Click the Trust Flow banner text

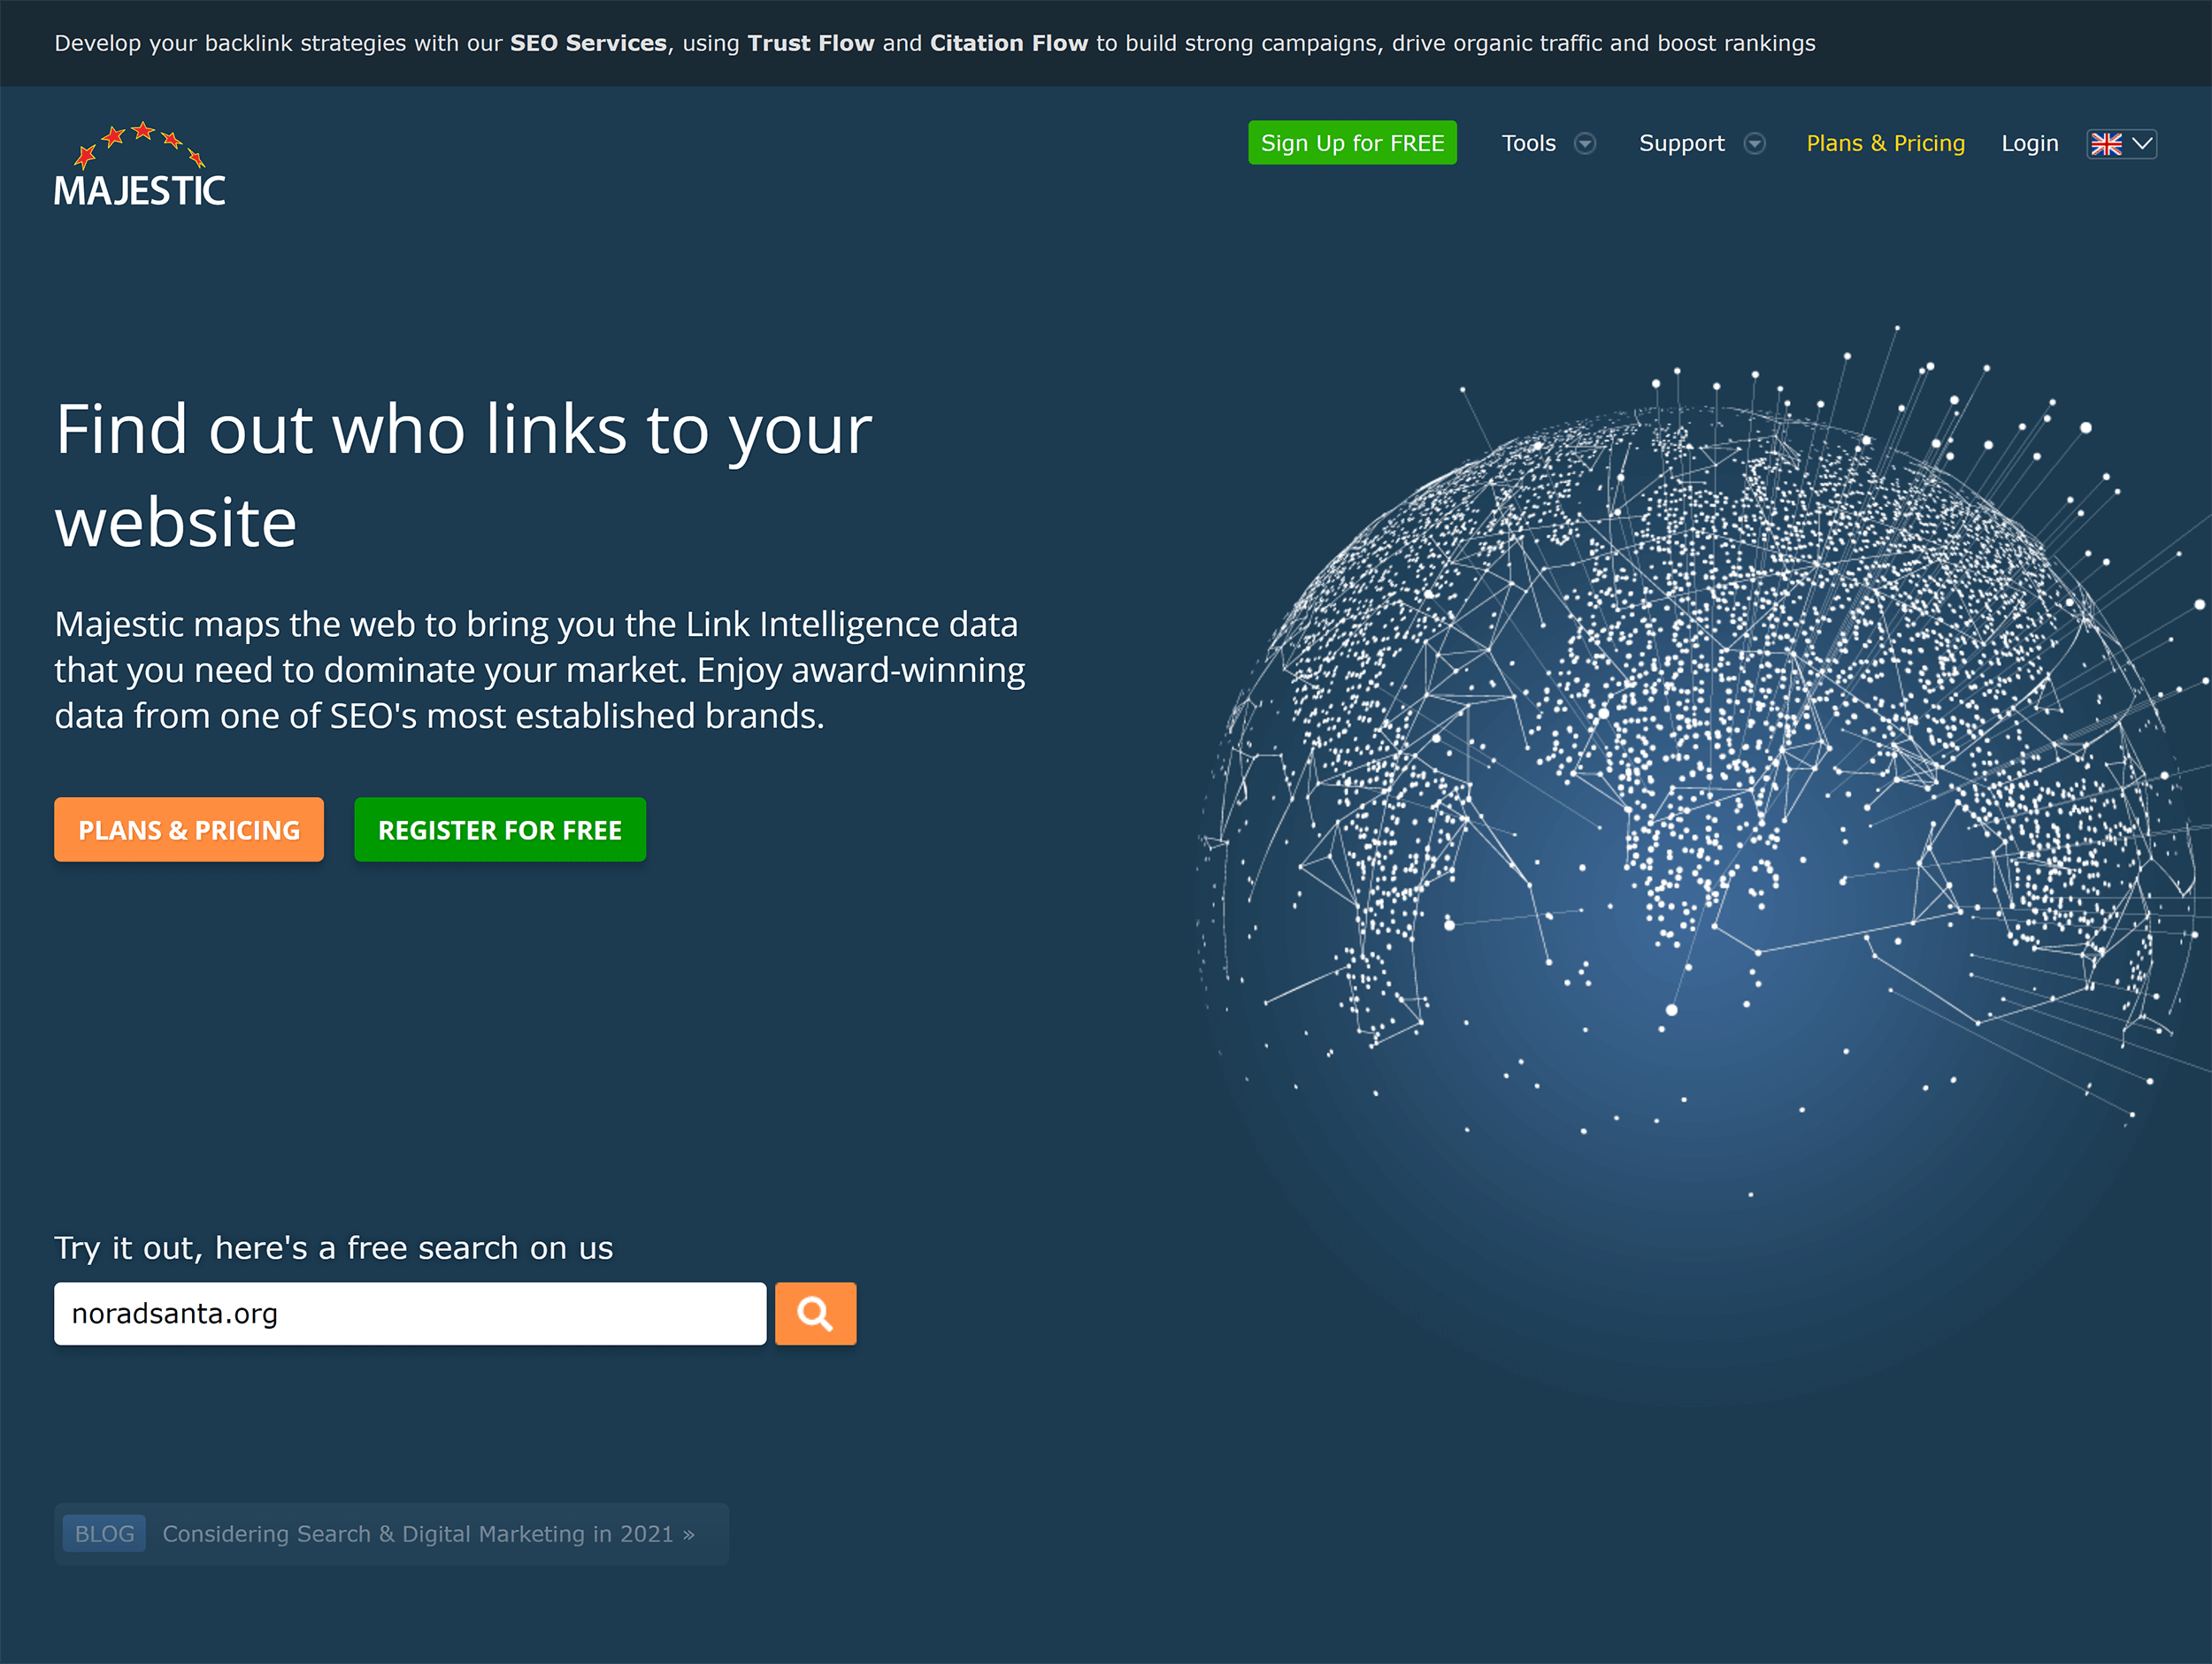pos(811,43)
